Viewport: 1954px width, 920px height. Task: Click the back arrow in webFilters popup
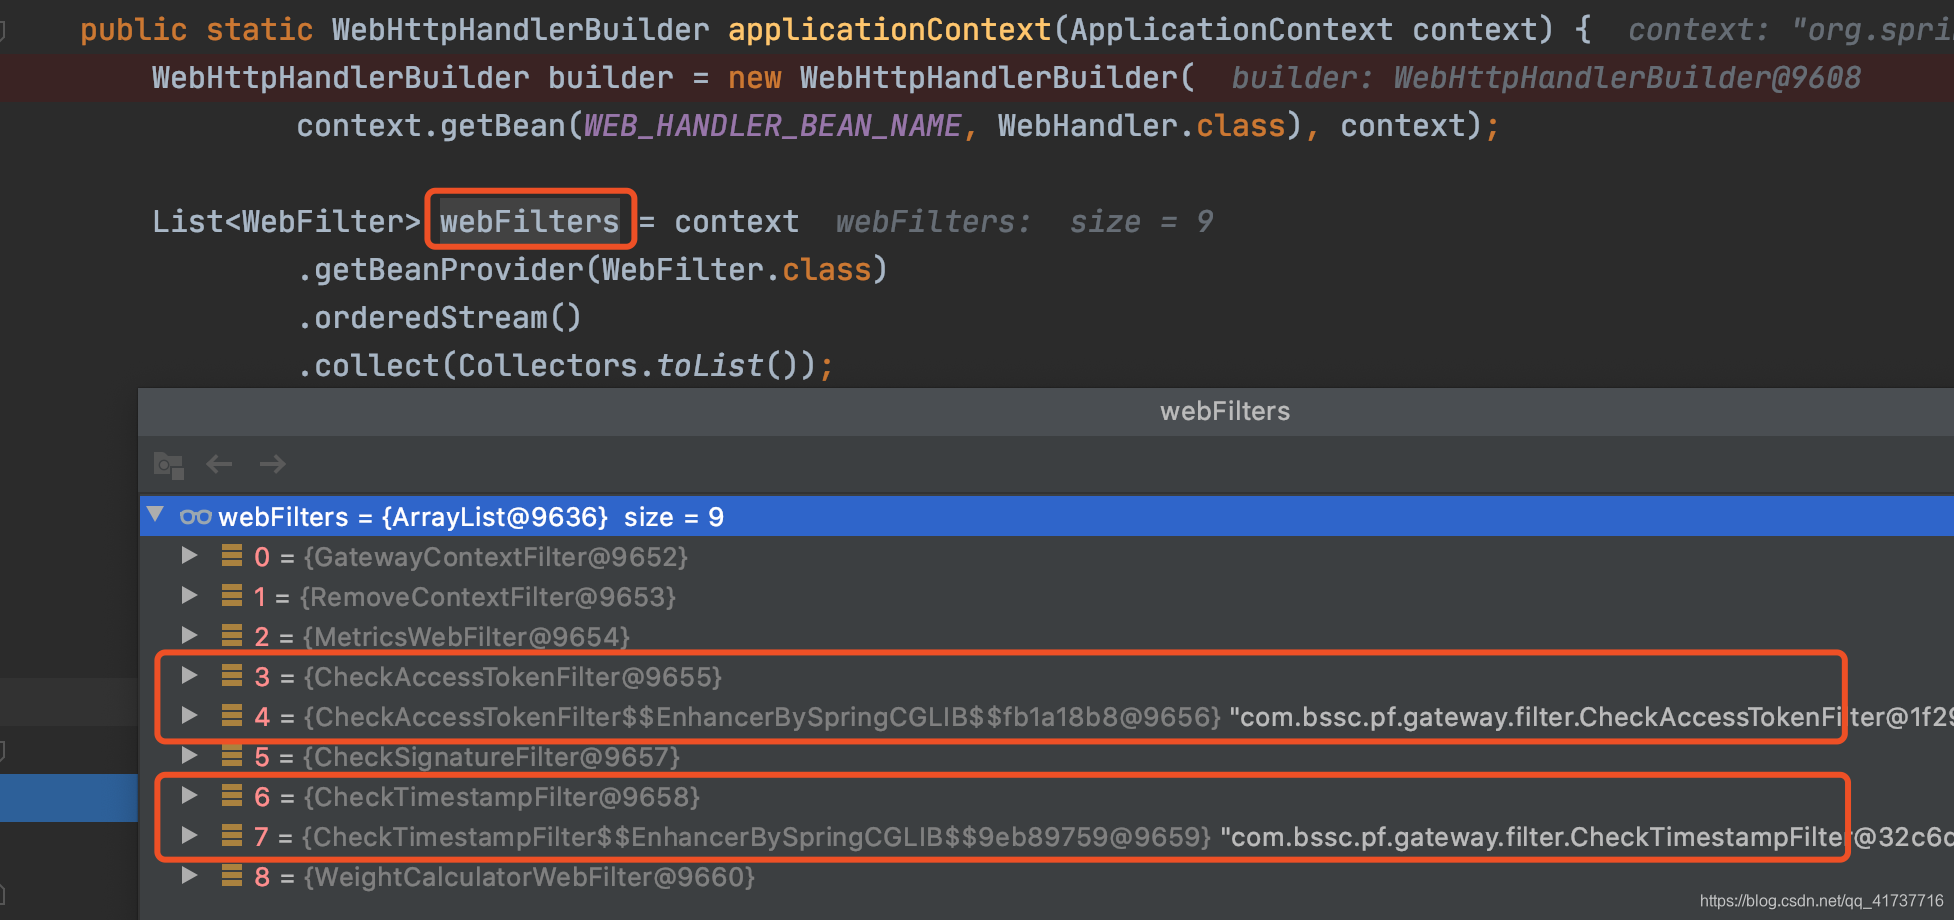[x=219, y=464]
